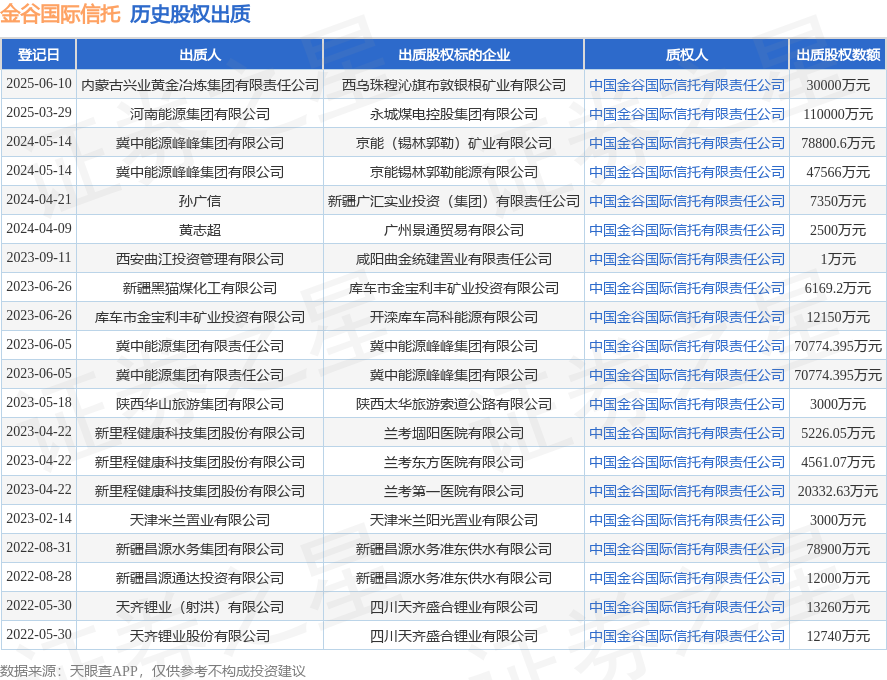
Task: Open 质权人 link in 天齐锂业股份有限公司 row
Action: pyautogui.click(x=687, y=636)
